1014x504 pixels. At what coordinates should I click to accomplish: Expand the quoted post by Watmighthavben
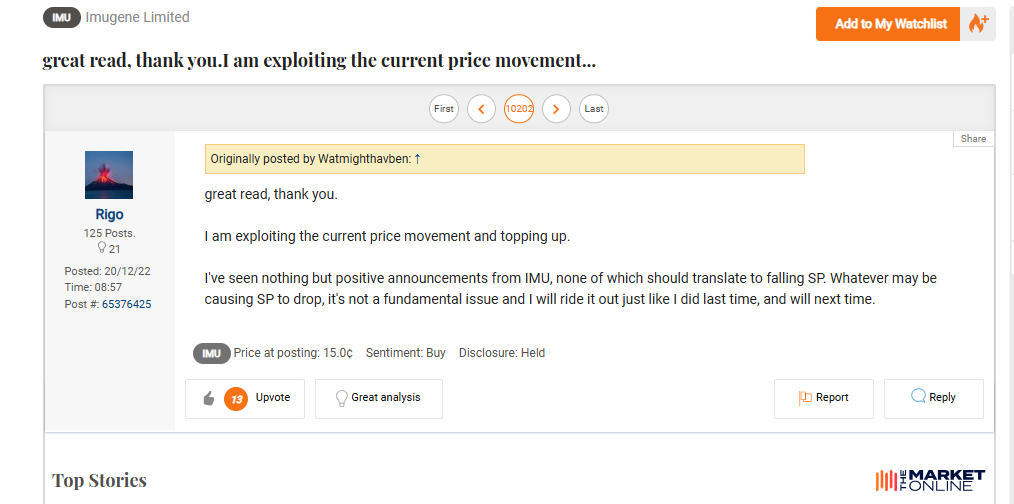coord(504,159)
